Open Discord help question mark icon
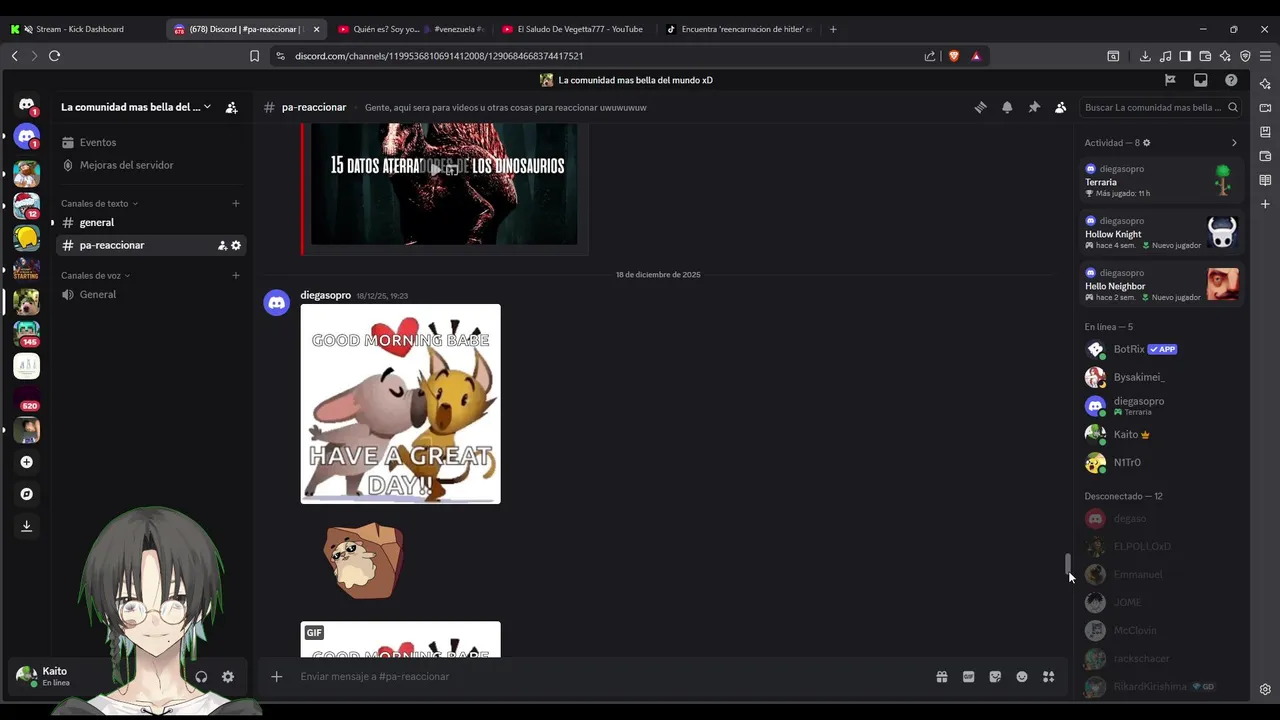 (1231, 80)
